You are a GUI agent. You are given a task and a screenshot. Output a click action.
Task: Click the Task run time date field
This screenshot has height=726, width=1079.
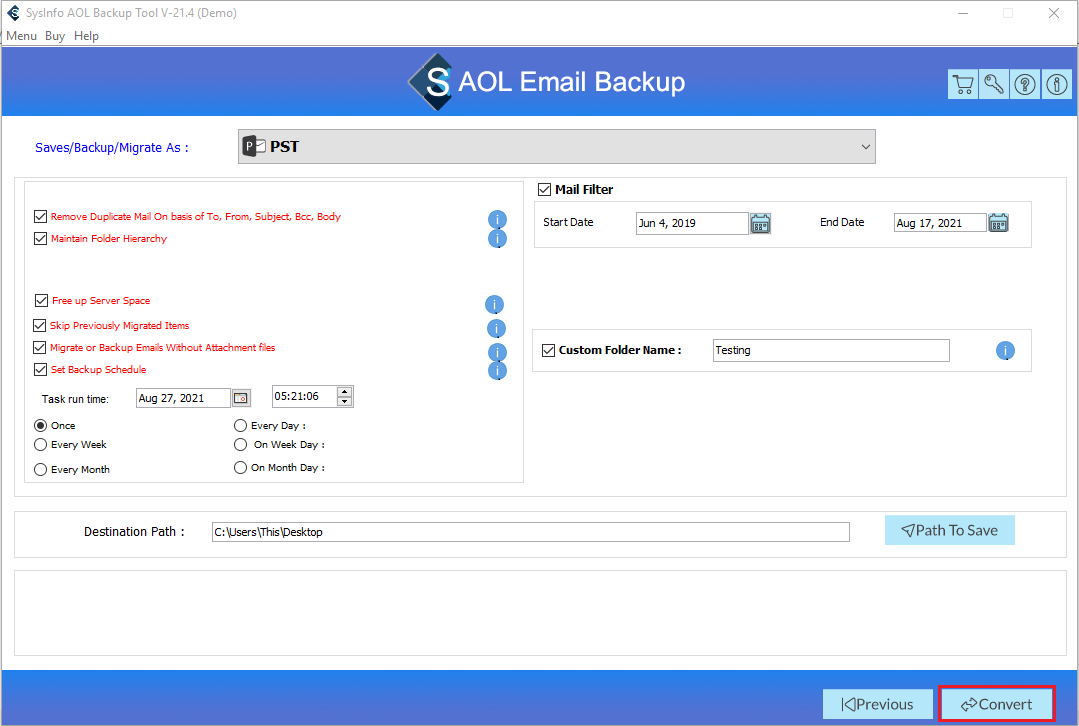184,398
